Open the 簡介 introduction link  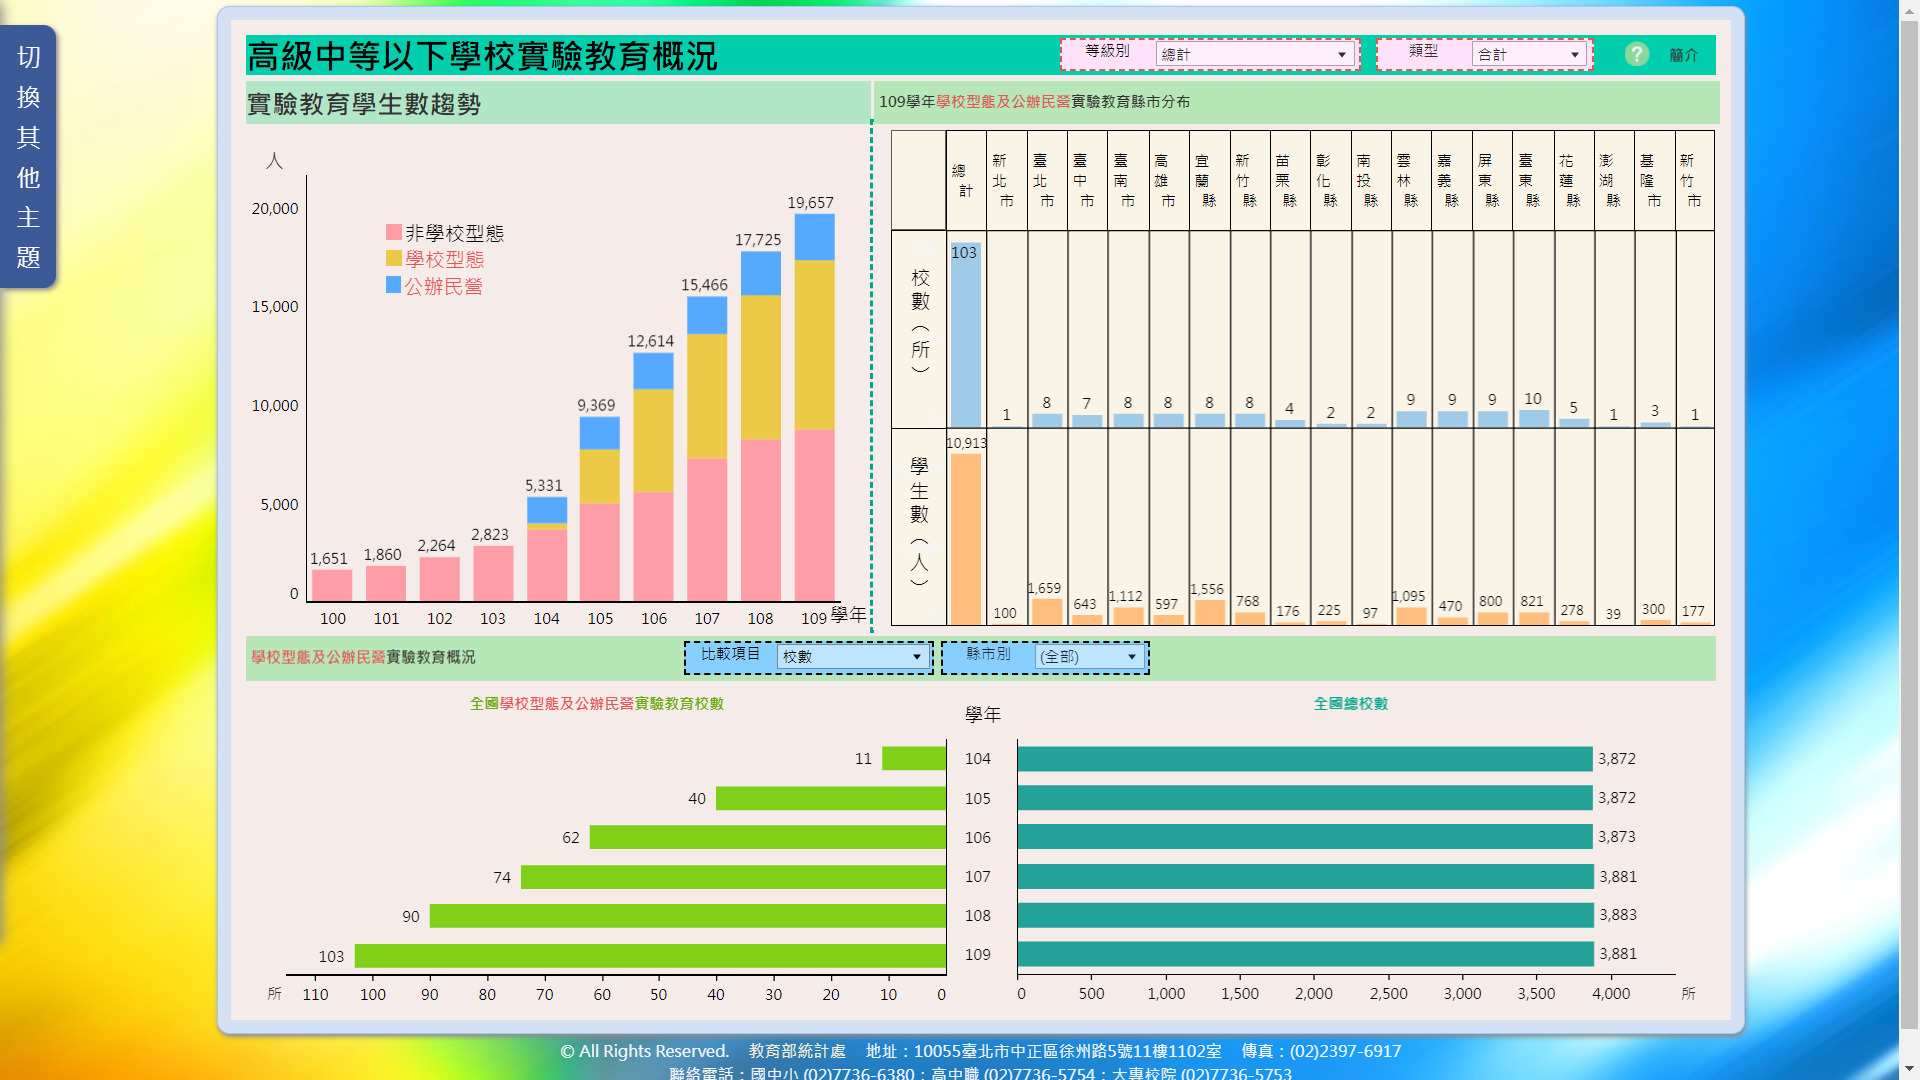pos(1683,55)
